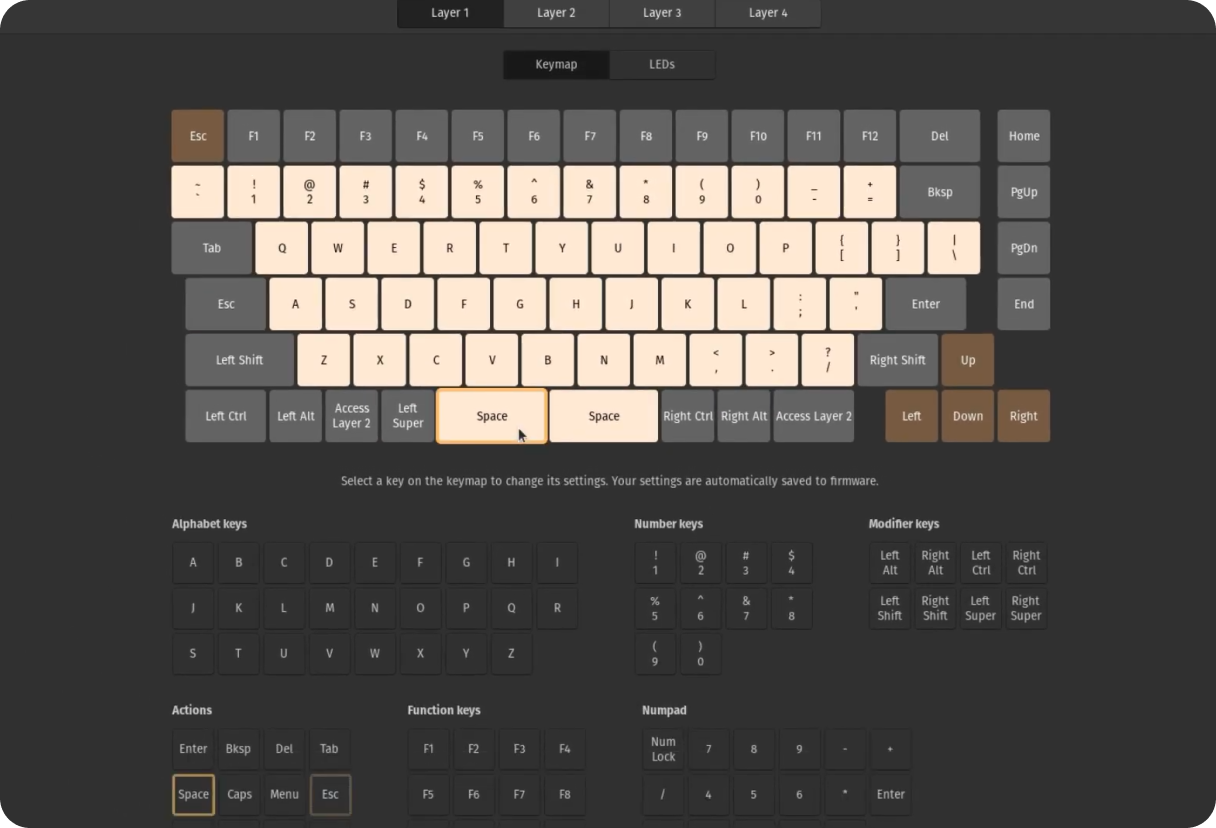Switch to the LEDs view tab
Screen dimensions: 1216x828
point(662,64)
